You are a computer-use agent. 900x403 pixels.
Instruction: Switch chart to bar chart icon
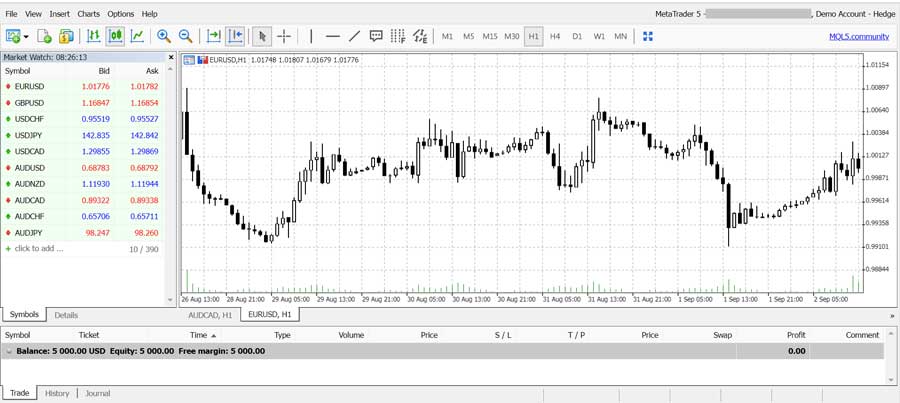click(93, 36)
